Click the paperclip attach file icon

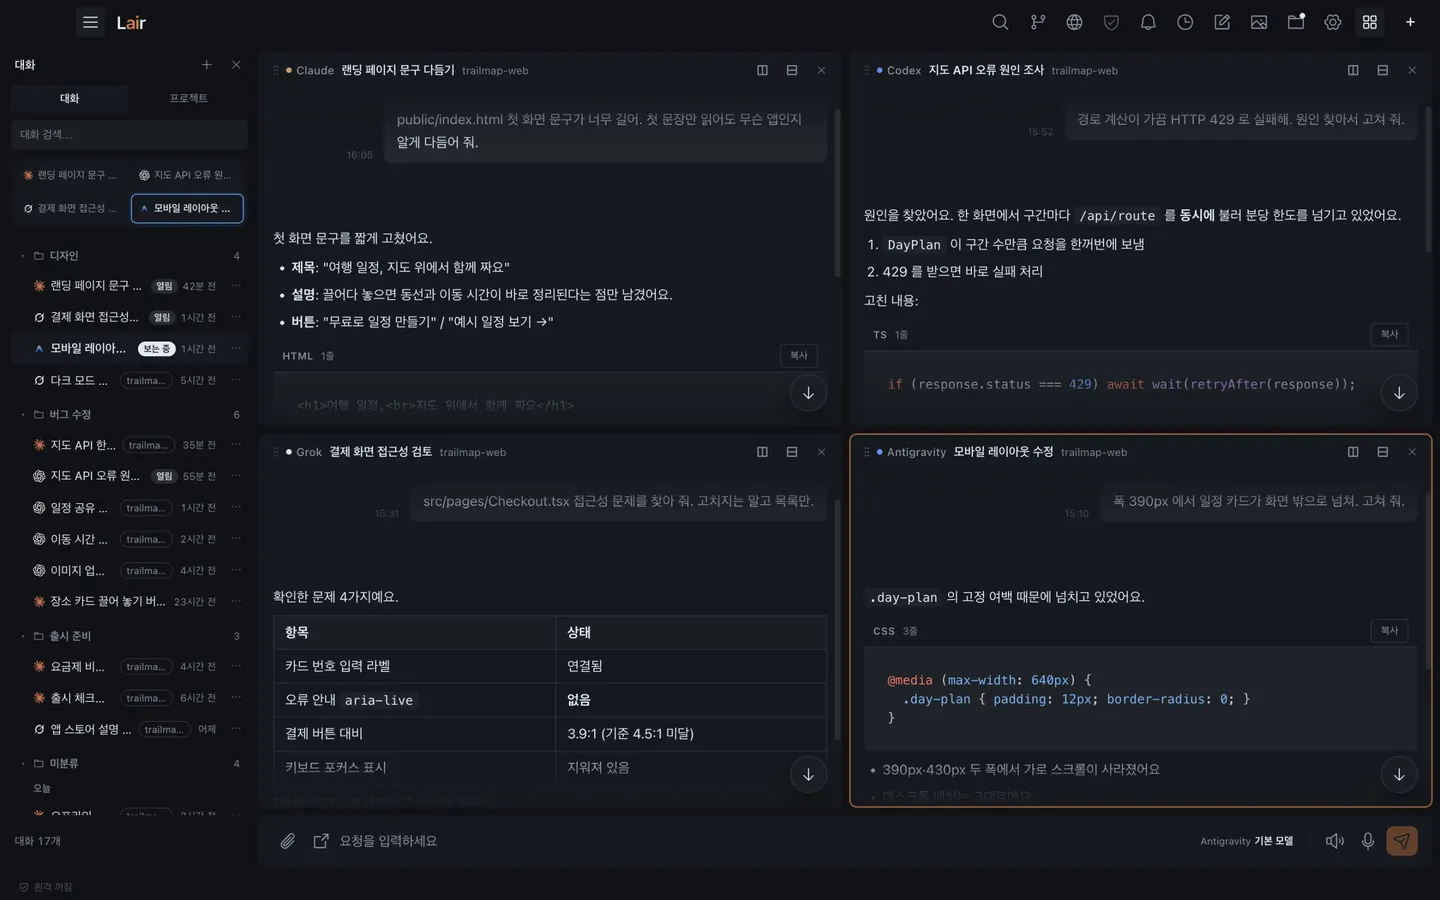tap(287, 841)
